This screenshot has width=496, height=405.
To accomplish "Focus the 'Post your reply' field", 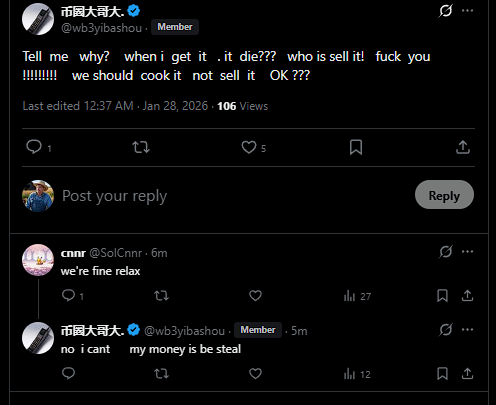I will (233, 196).
